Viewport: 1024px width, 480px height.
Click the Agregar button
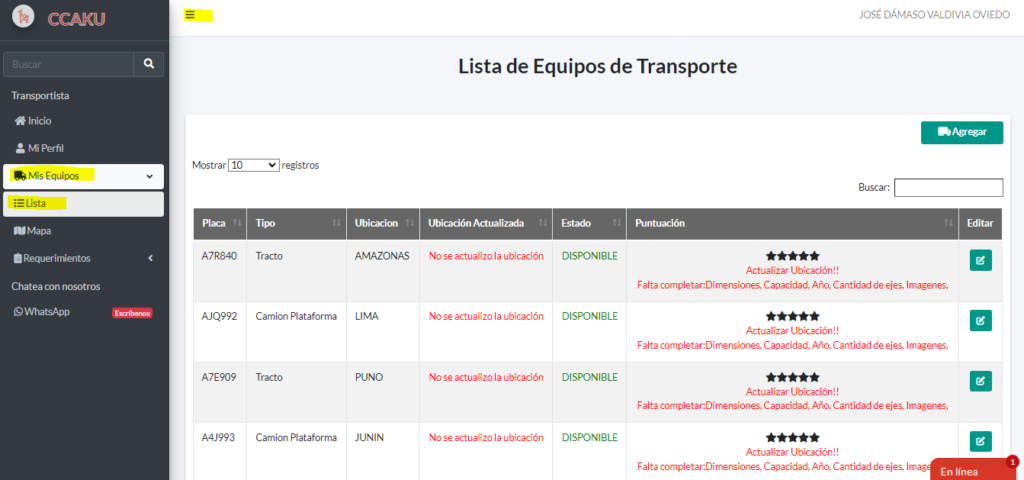click(961, 132)
